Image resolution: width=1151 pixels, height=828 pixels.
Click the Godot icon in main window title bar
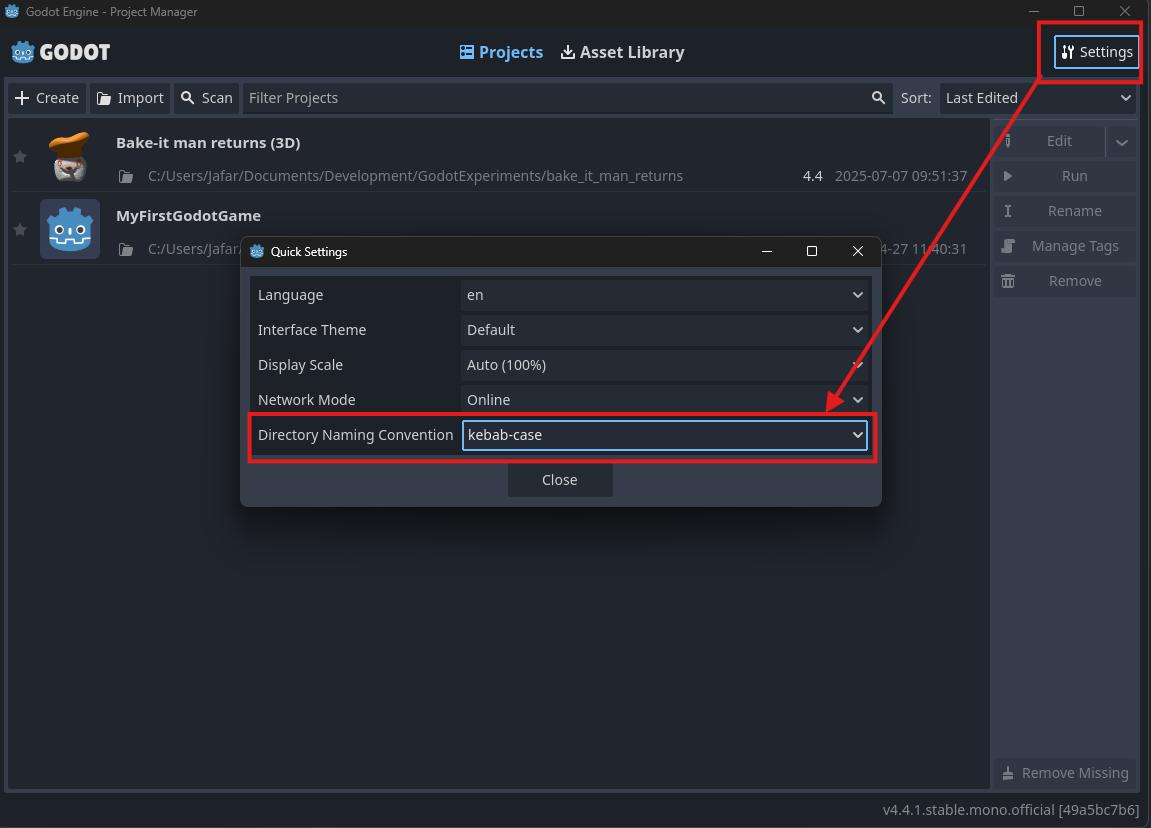tap(12, 11)
